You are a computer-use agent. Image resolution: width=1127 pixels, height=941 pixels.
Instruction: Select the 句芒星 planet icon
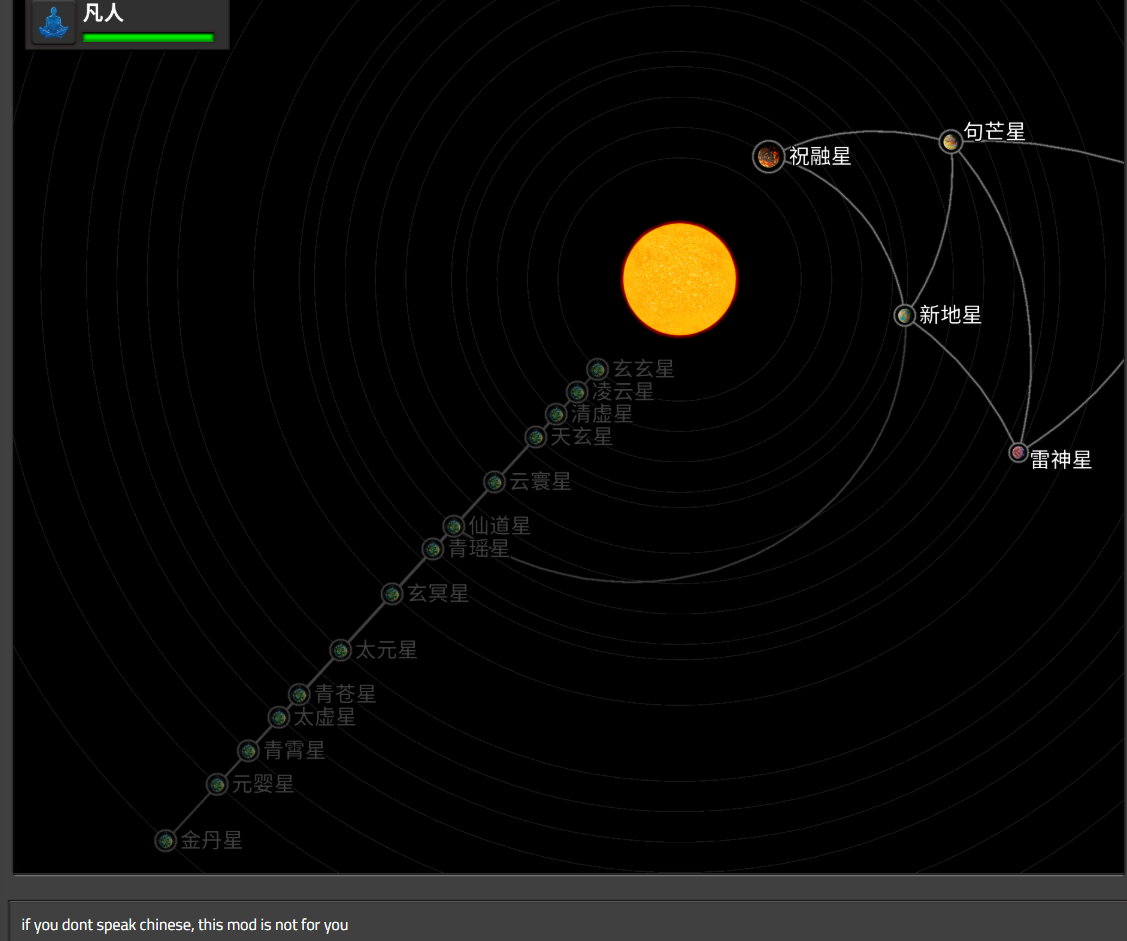coord(951,141)
